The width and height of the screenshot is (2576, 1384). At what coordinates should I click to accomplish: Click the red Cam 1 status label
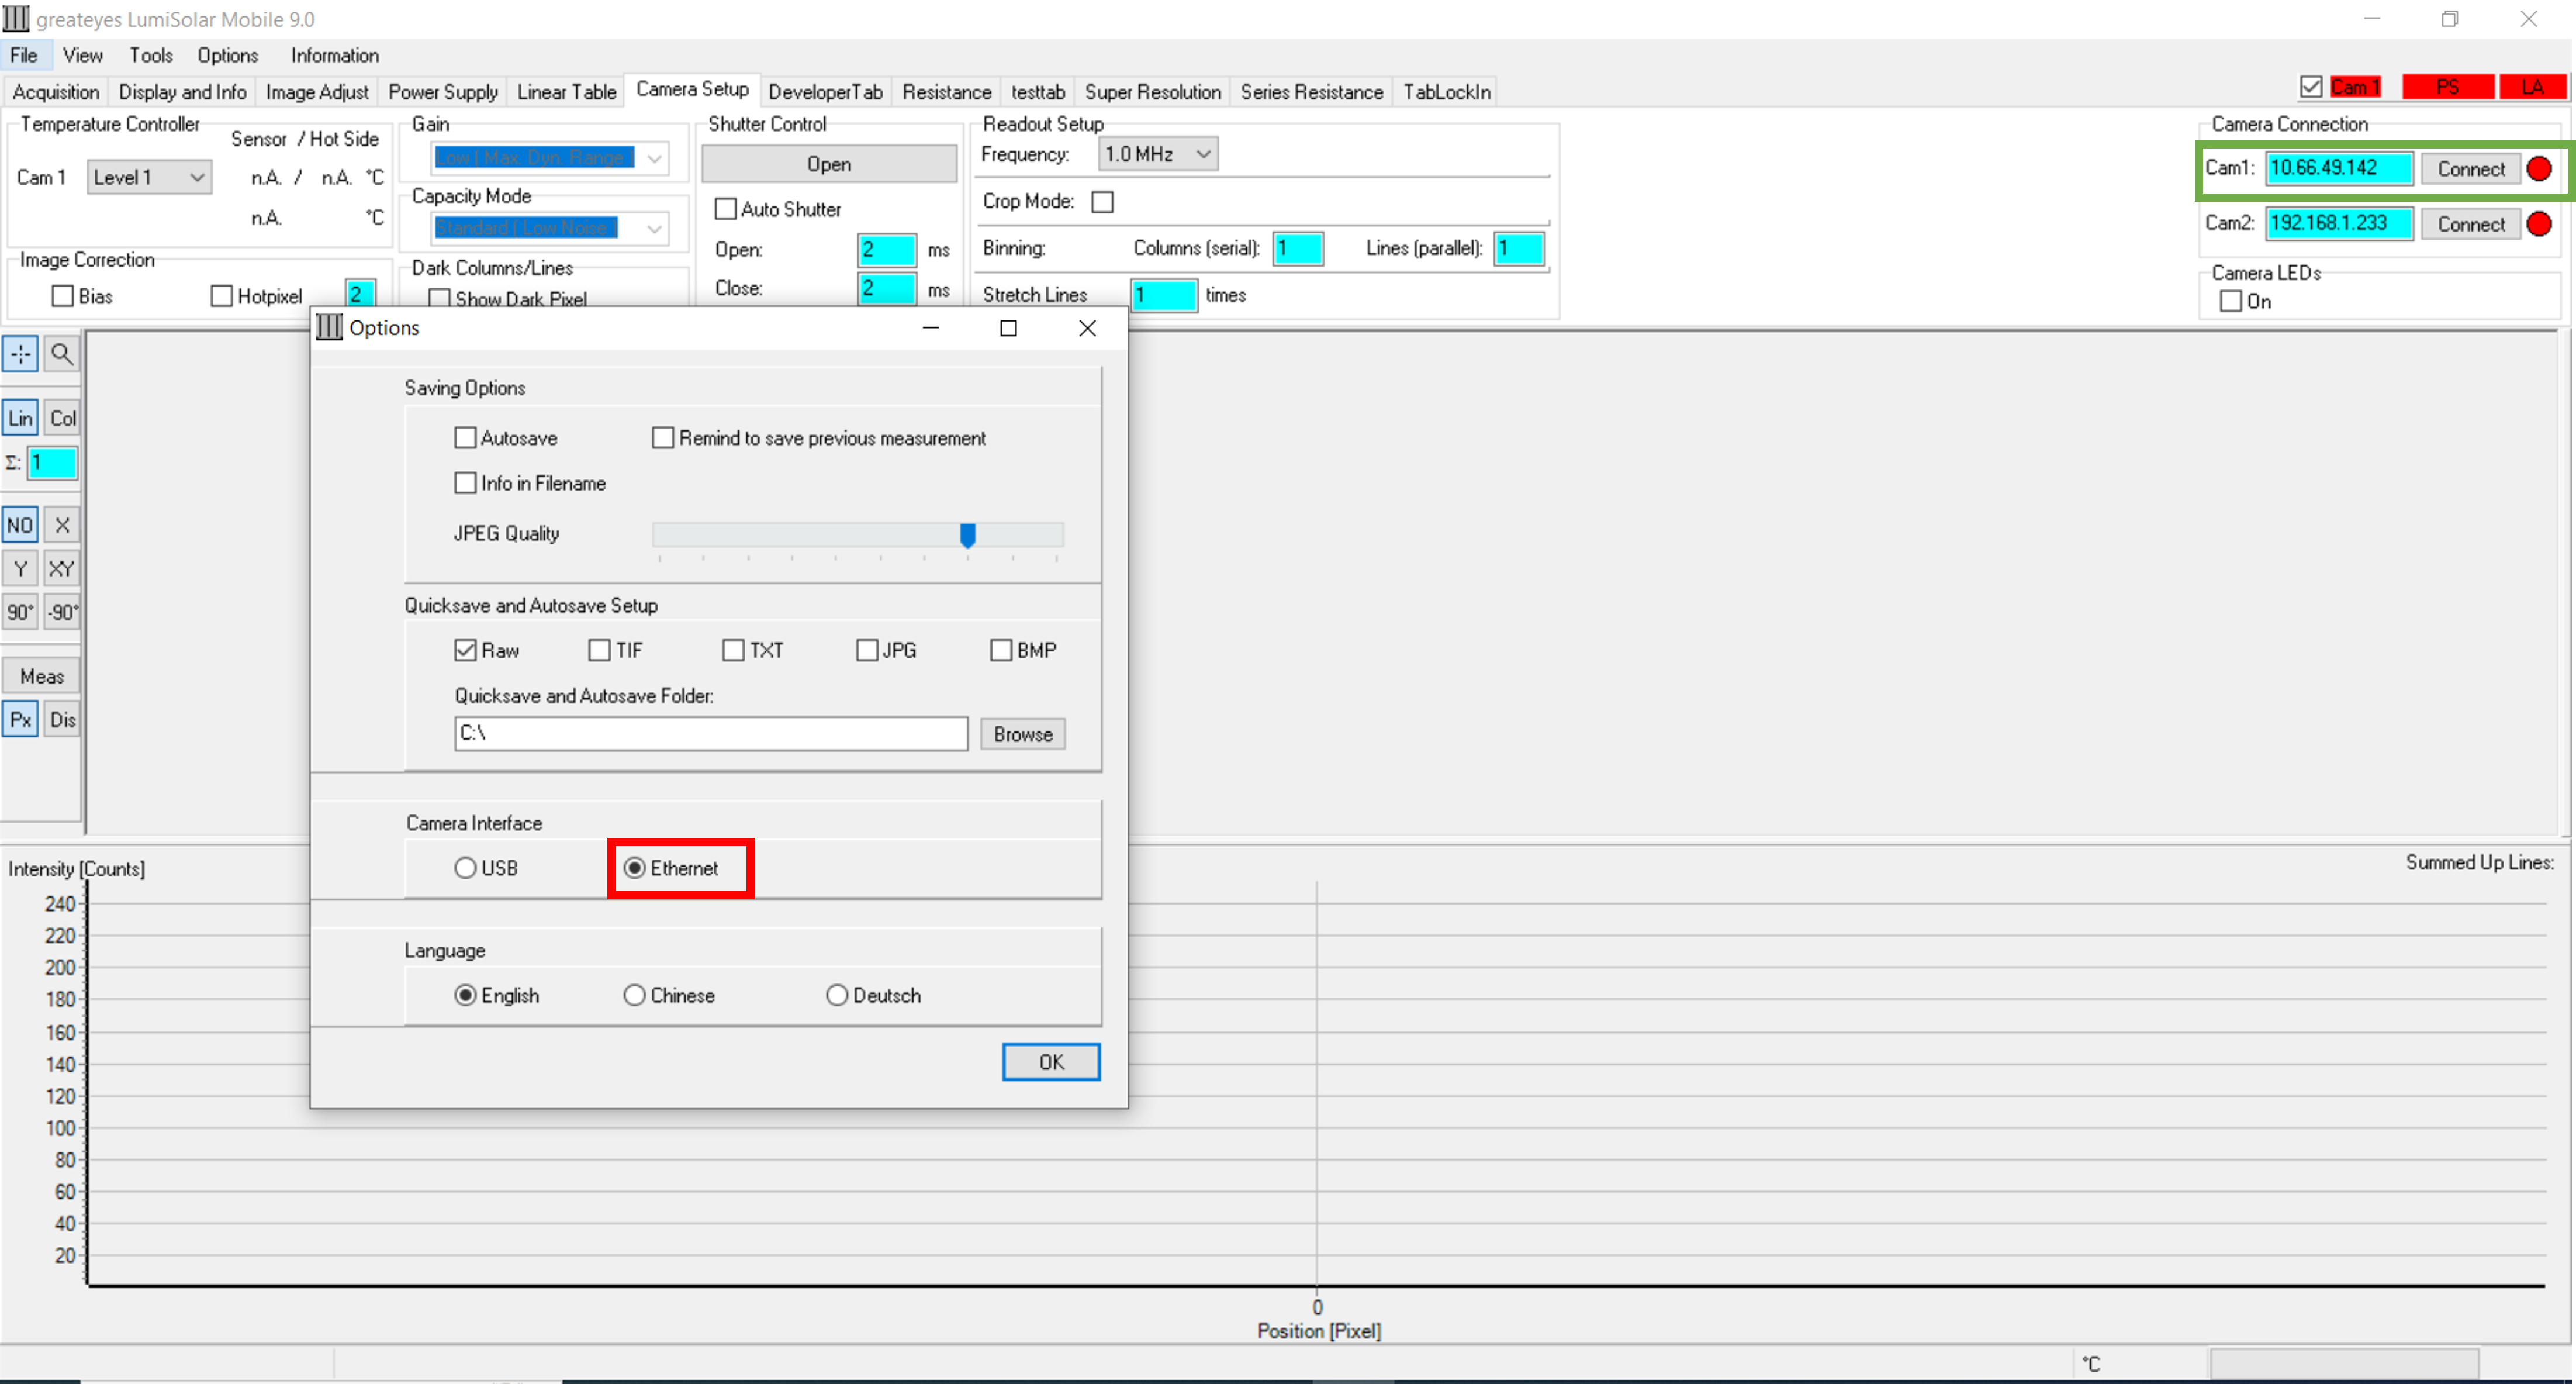click(x=2355, y=87)
